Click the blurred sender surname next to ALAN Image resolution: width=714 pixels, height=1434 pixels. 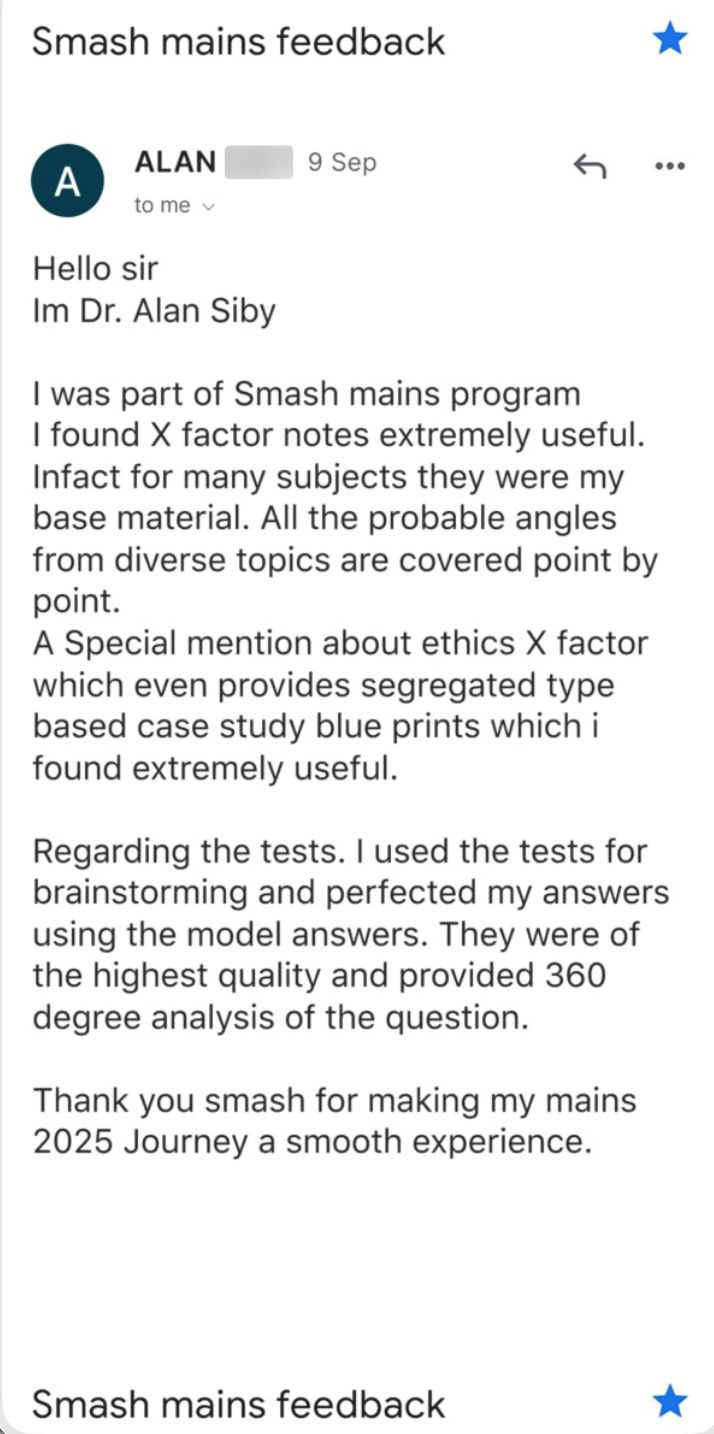258,161
